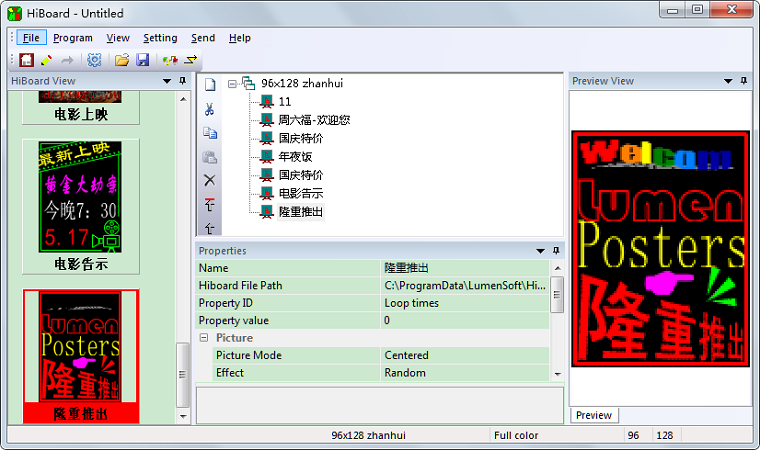This screenshot has height=450, width=760.
Task: Open Properties panel dropdown arrow
Action: tap(540, 251)
